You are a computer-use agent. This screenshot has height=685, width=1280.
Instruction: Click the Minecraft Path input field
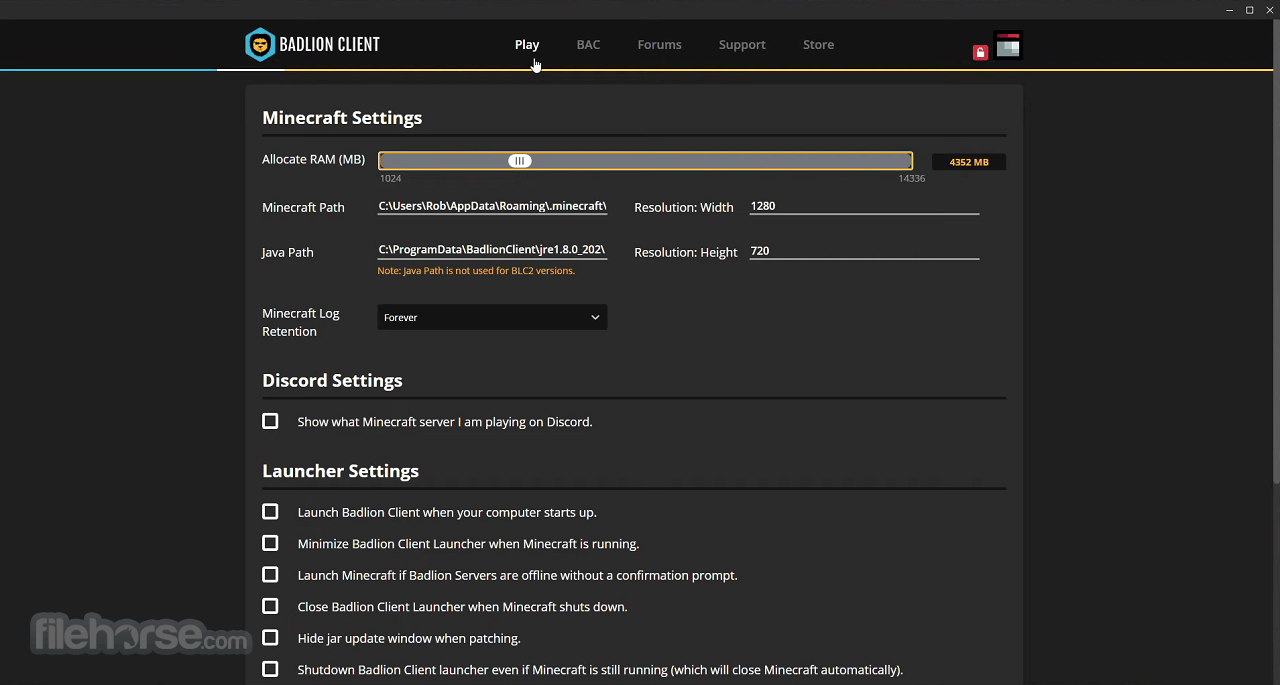[492, 206]
